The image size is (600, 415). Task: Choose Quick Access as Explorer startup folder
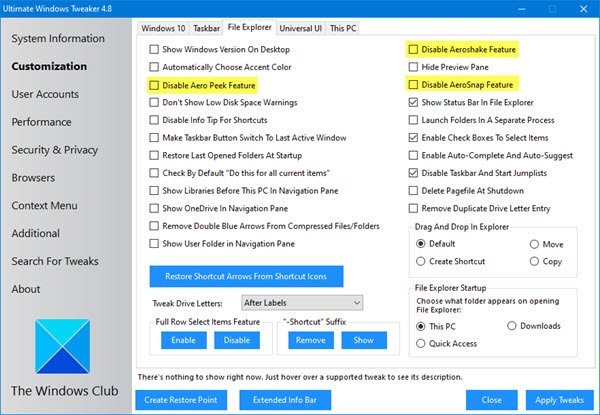pyautogui.click(x=421, y=343)
